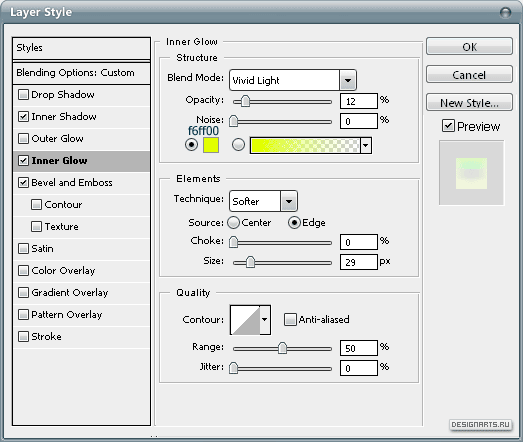Click the Opacity value field

(x=359, y=101)
